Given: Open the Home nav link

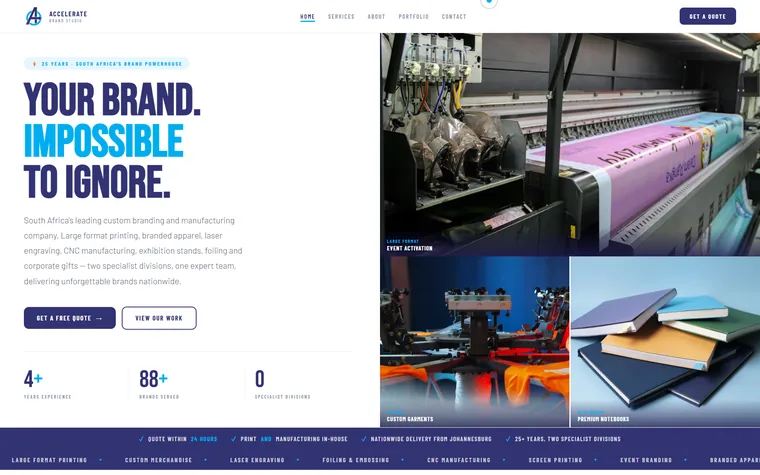Looking at the screenshot, I should [307, 16].
